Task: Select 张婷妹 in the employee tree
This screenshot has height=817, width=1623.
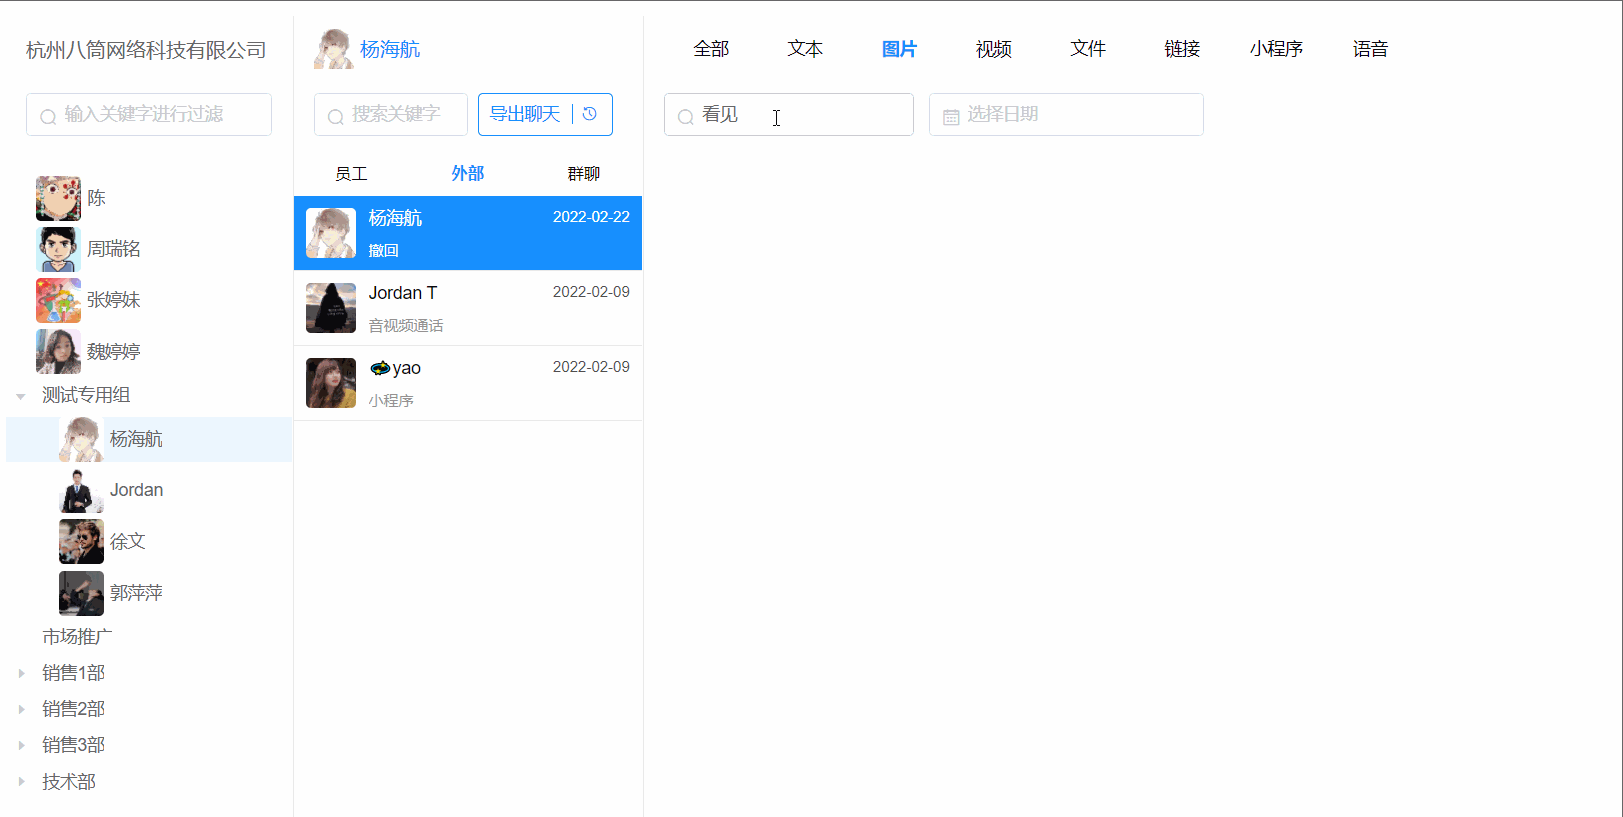Action: [114, 300]
